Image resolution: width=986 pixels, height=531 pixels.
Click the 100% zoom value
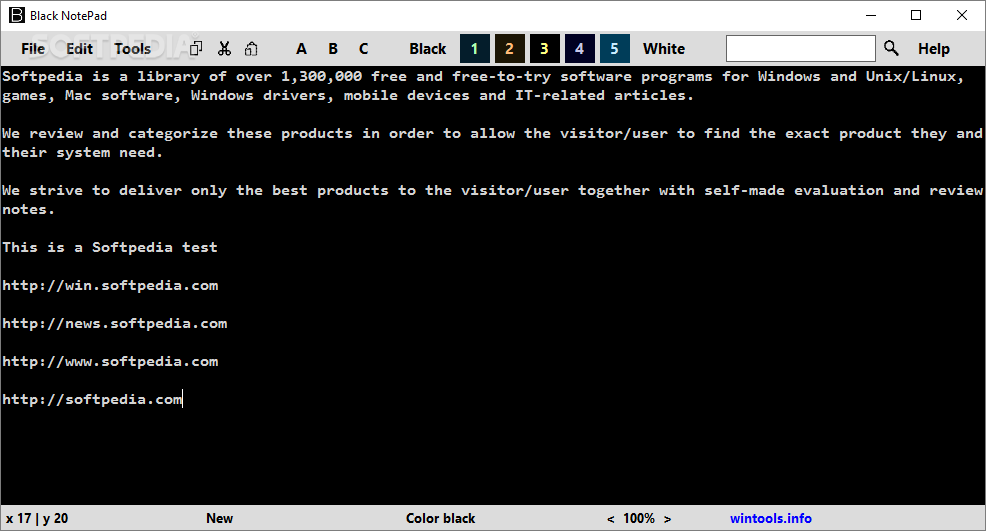tap(639, 518)
